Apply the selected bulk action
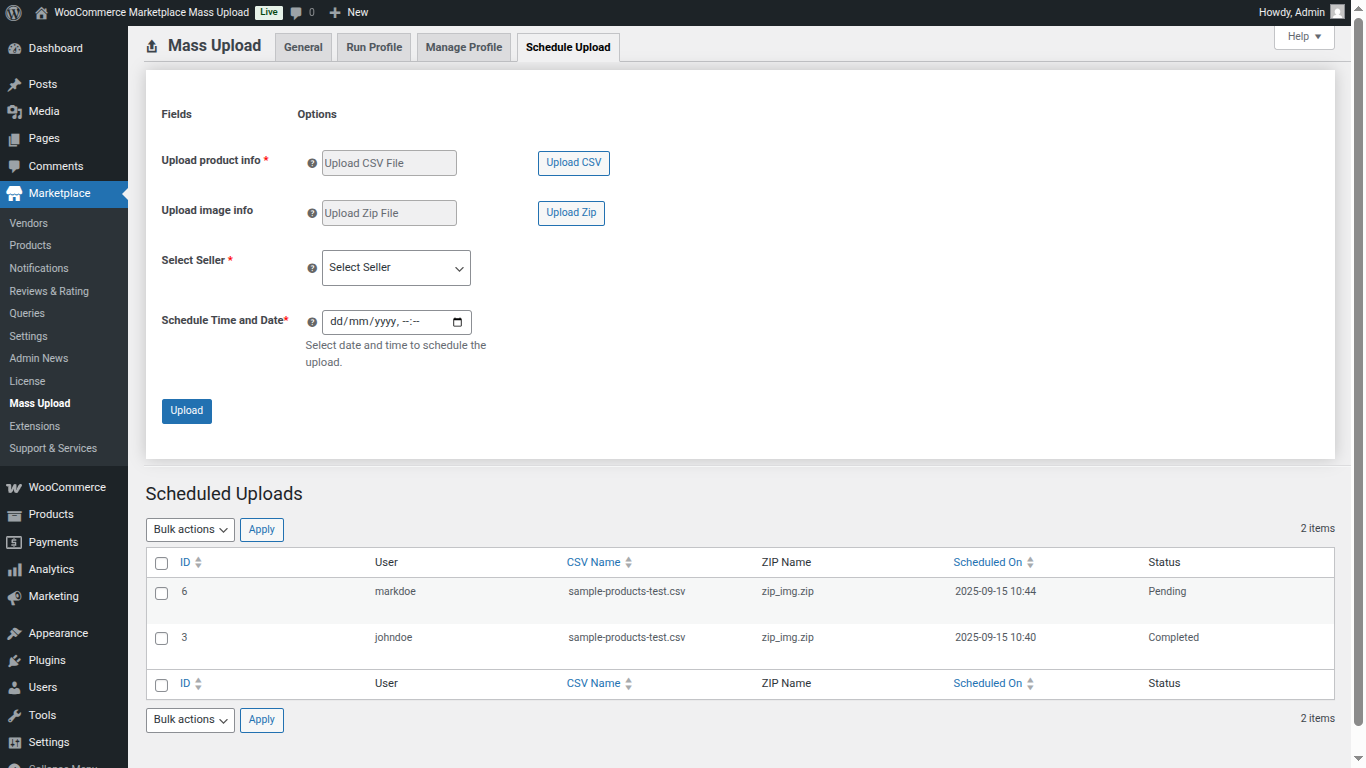This screenshot has width=1366, height=768. [261, 529]
